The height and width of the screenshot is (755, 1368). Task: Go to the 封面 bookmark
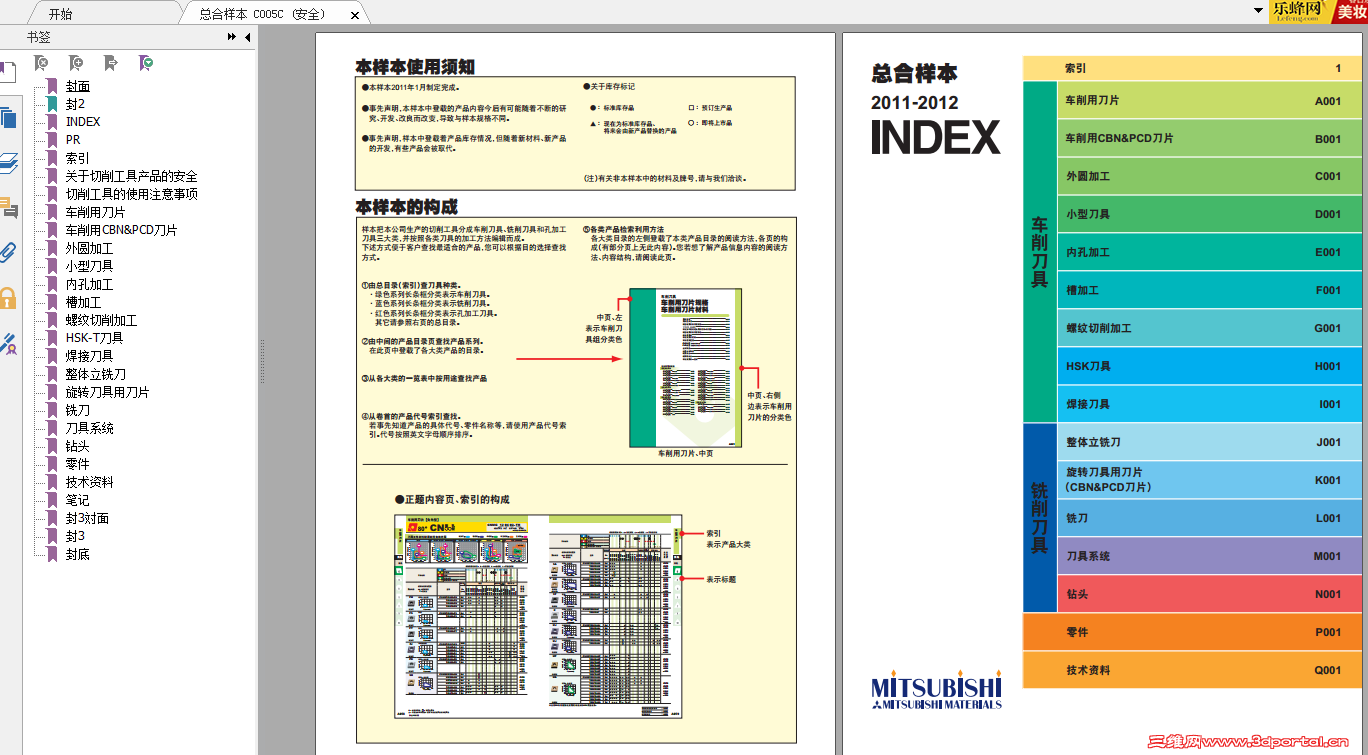(x=78, y=86)
